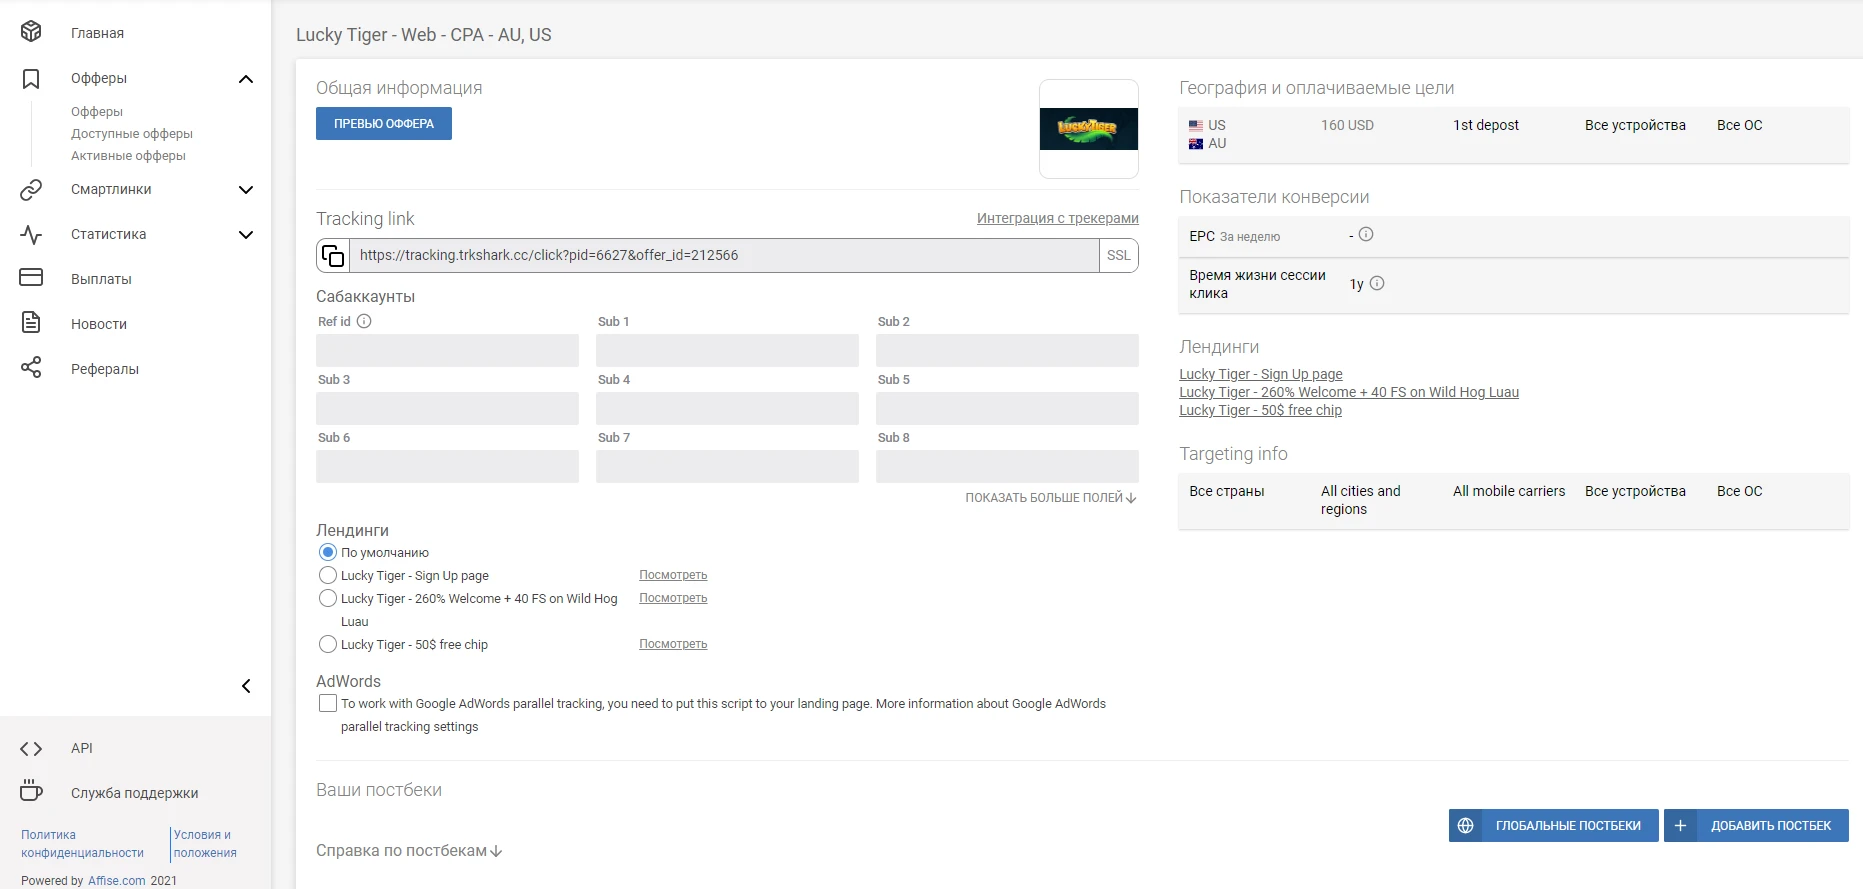Click the Sub 7 input field

[727, 466]
